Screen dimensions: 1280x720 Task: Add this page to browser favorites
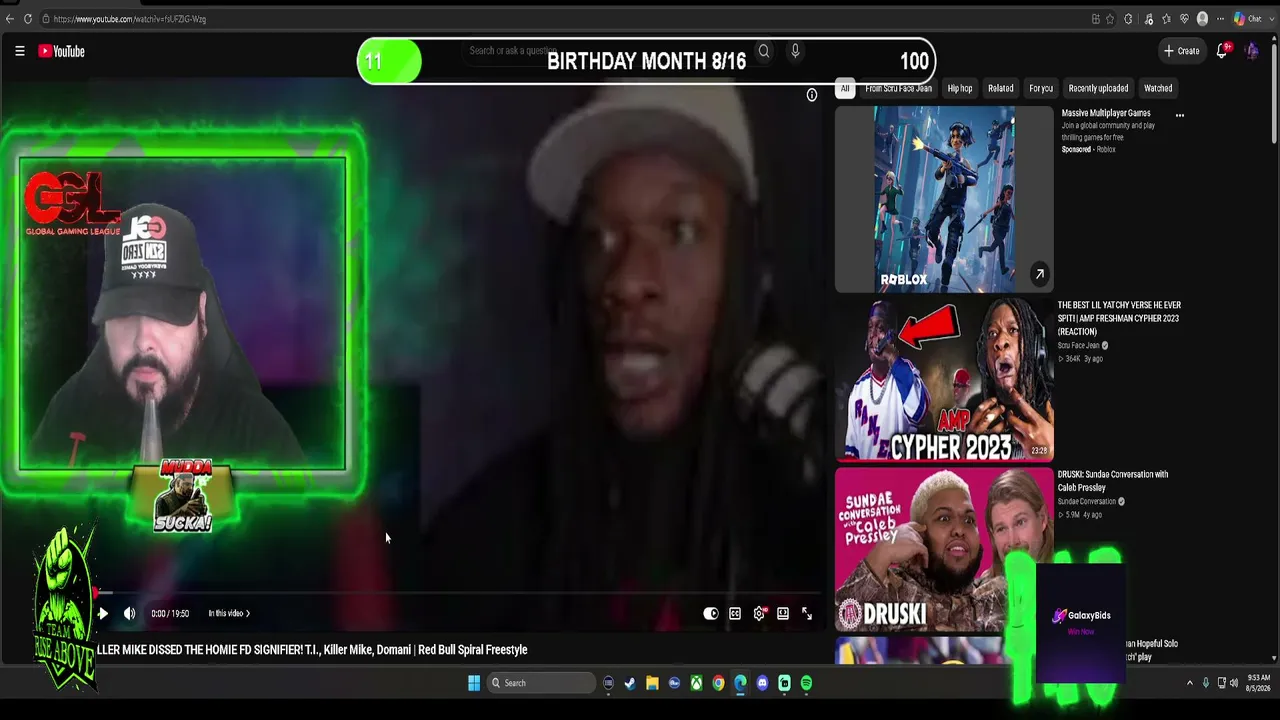tap(1110, 19)
